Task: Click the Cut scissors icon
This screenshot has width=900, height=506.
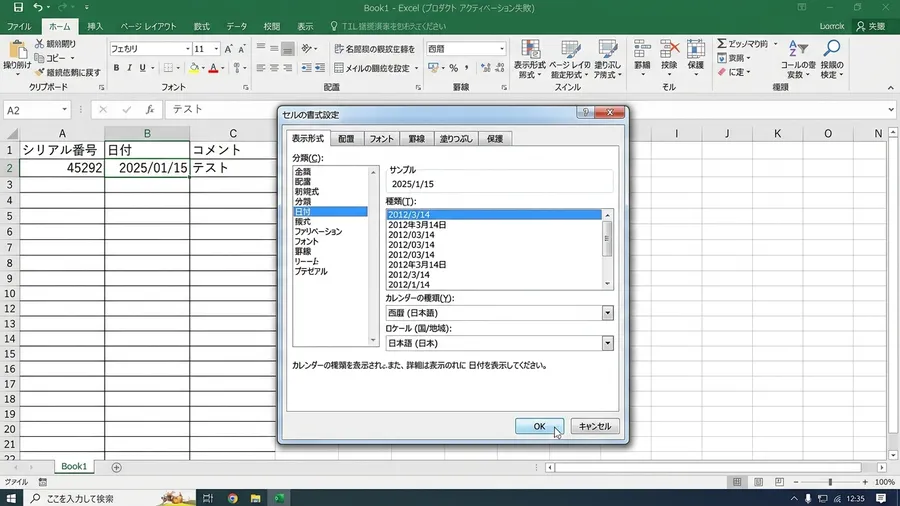Action: (39, 44)
